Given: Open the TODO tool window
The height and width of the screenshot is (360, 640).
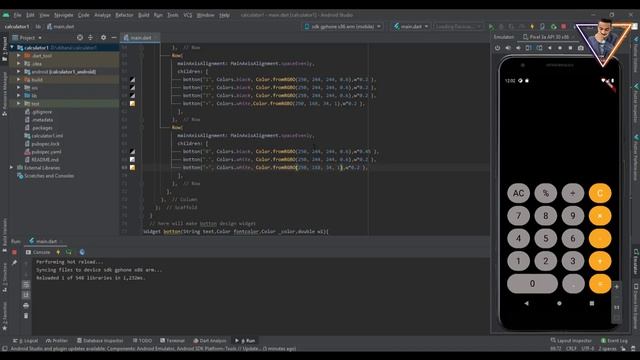Looking at the screenshot, I should 142,340.
